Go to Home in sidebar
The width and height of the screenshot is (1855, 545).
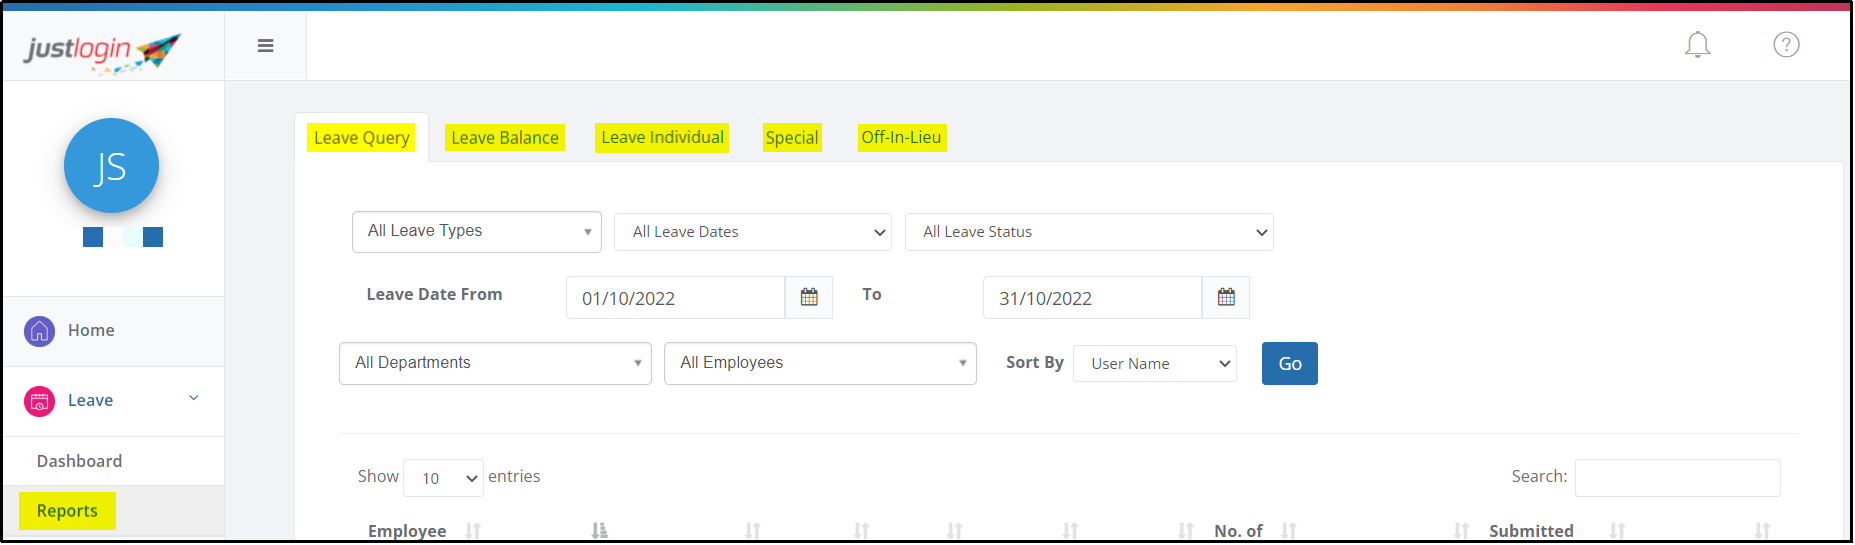(91, 331)
